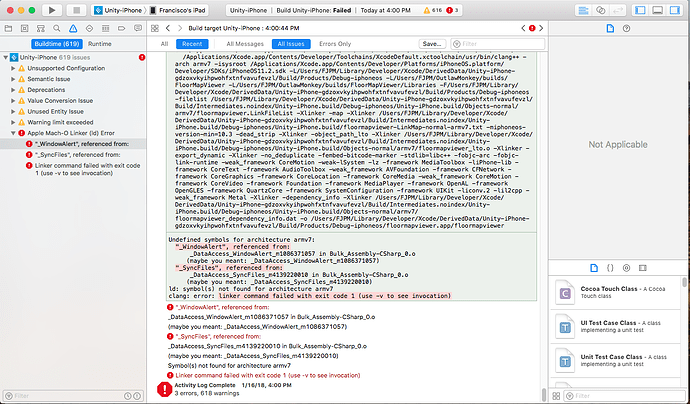
Task: Open Report navigator icon
Action: (x=138, y=29)
